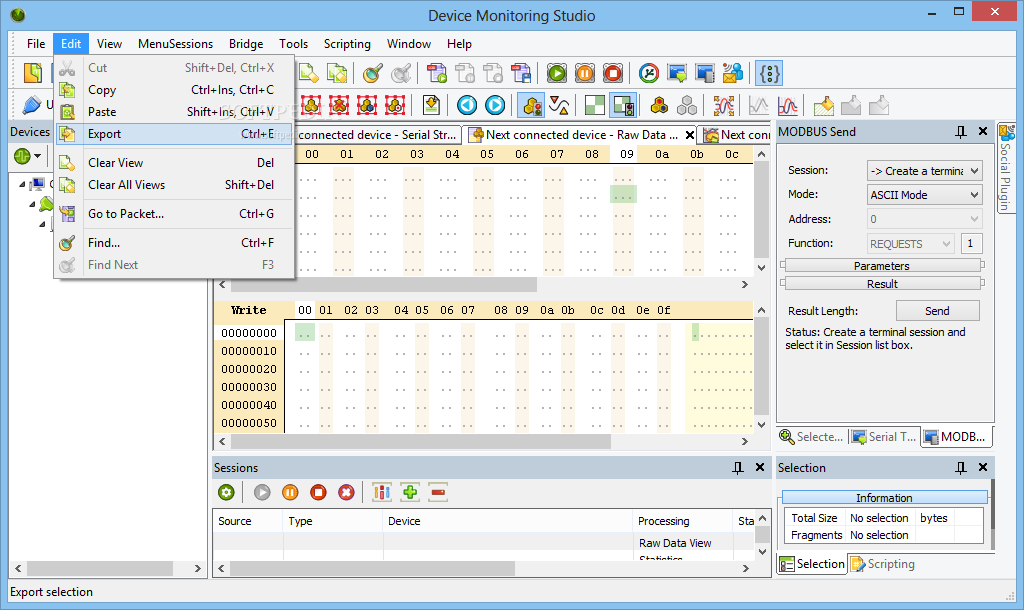The height and width of the screenshot is (610, 1024).
Task: Toggle the honeycomb with traffic light button
Action: pyautogui.click(x=532, y=105)
